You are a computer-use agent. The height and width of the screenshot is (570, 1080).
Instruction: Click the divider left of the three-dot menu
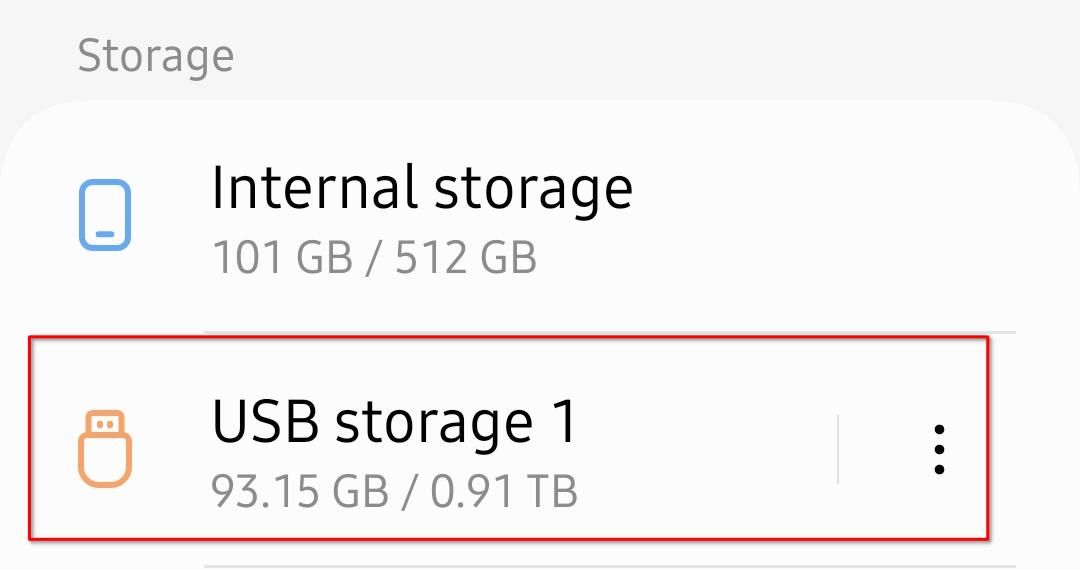837,449
